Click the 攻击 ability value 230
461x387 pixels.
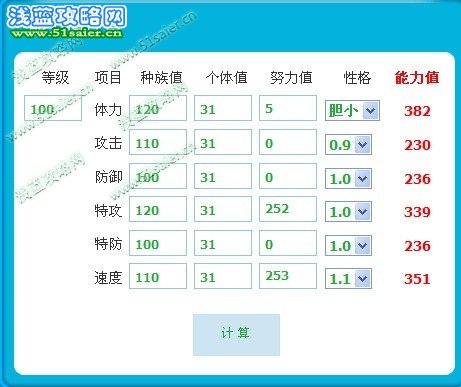(417, 145)
